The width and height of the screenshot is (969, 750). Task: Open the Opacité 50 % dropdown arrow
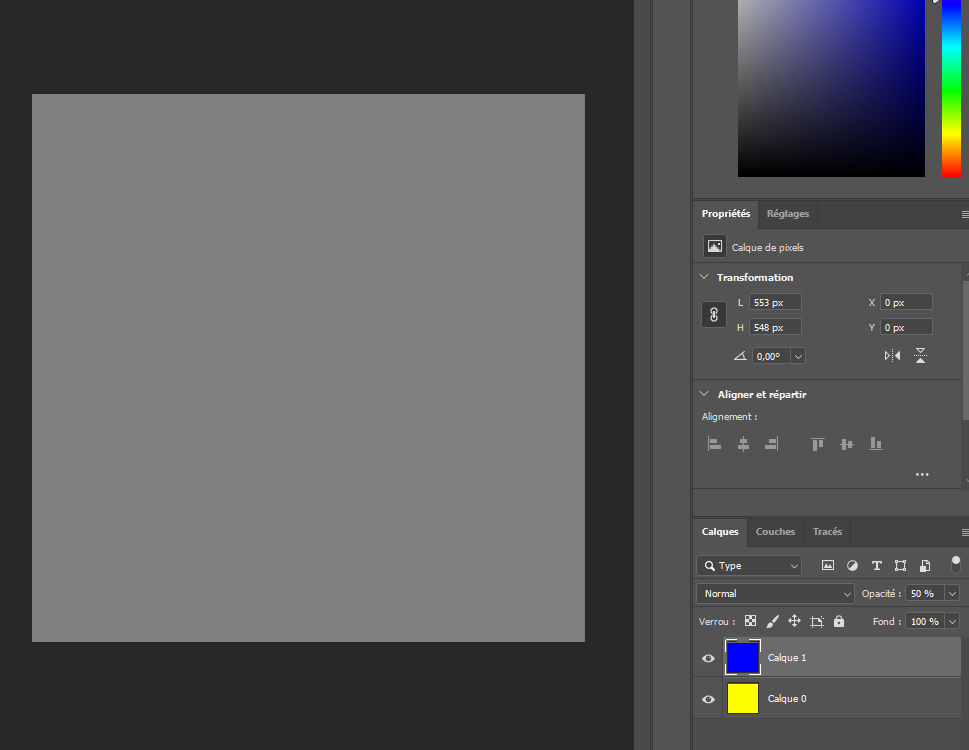[x=951, y=594]
